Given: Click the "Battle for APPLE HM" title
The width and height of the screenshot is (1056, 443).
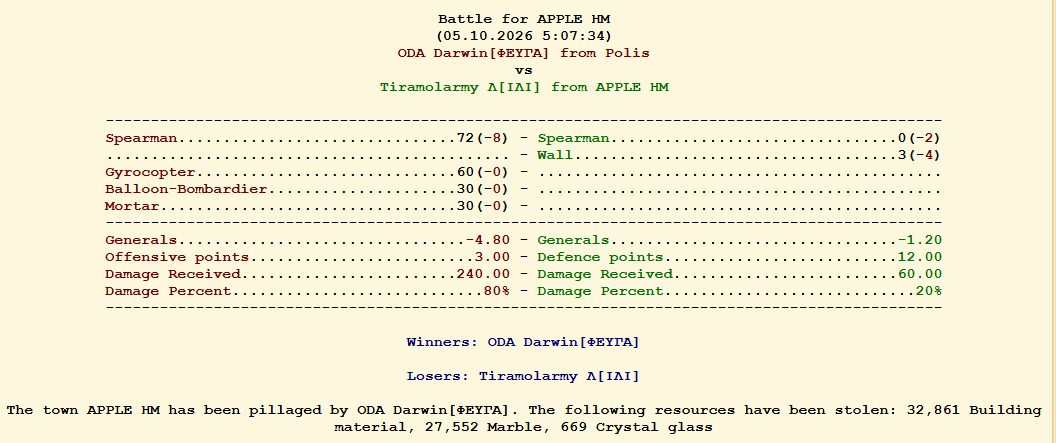Looking at the screenshot, I should click(523, 19).
